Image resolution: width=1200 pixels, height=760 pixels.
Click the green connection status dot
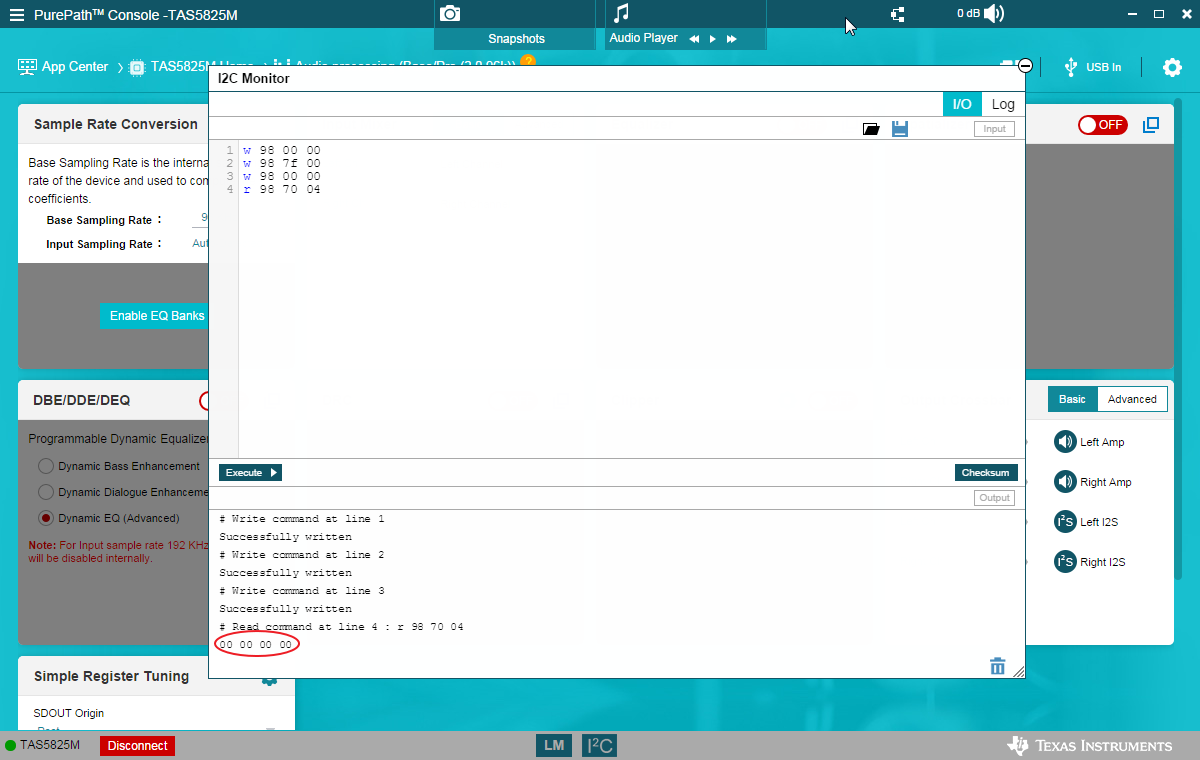[x=10, y=746]
